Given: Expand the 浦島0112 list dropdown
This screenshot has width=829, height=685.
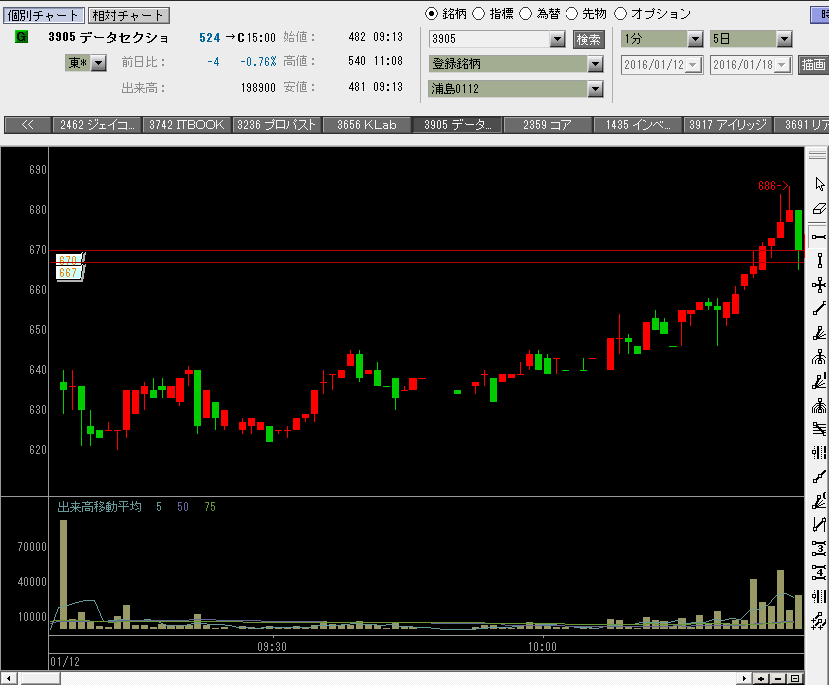Looking at the screenshot, I should point(595,89).
